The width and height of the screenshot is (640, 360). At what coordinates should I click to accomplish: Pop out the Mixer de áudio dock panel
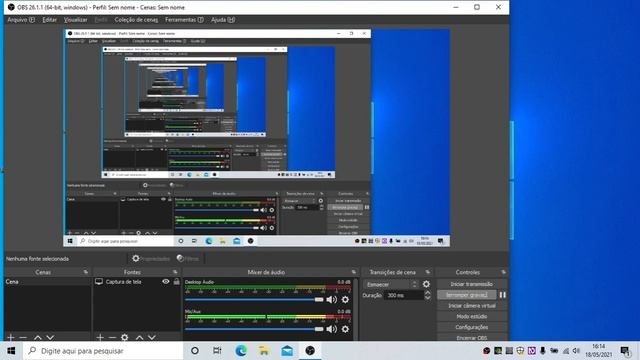click(353, 272)
